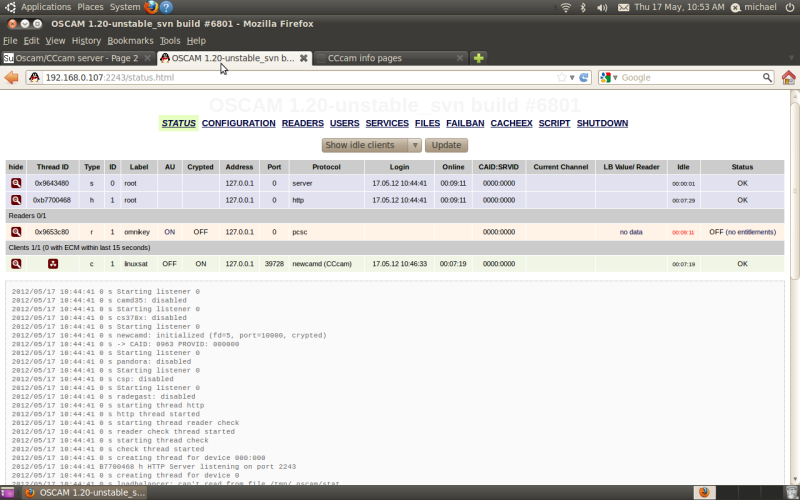Screen dimensions: 800x500
Task: Click the clock date Thu 17 May
Action: click(679, 7)
